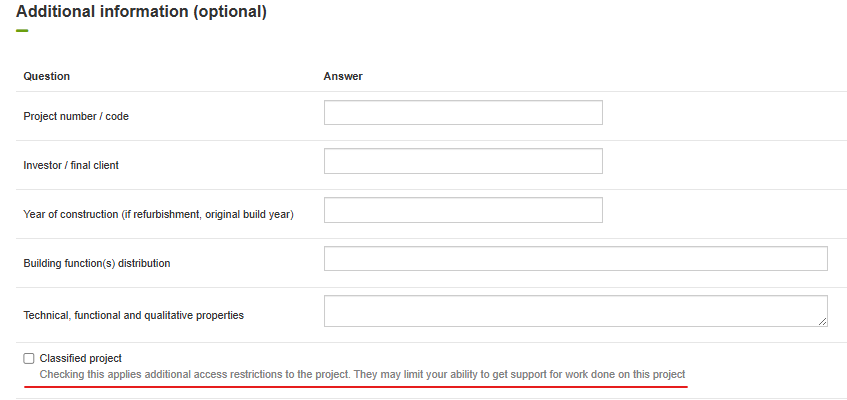Click the 'Additional information (optional)' heading
This screenshot has height=400, width=847.
click(141, 12)
